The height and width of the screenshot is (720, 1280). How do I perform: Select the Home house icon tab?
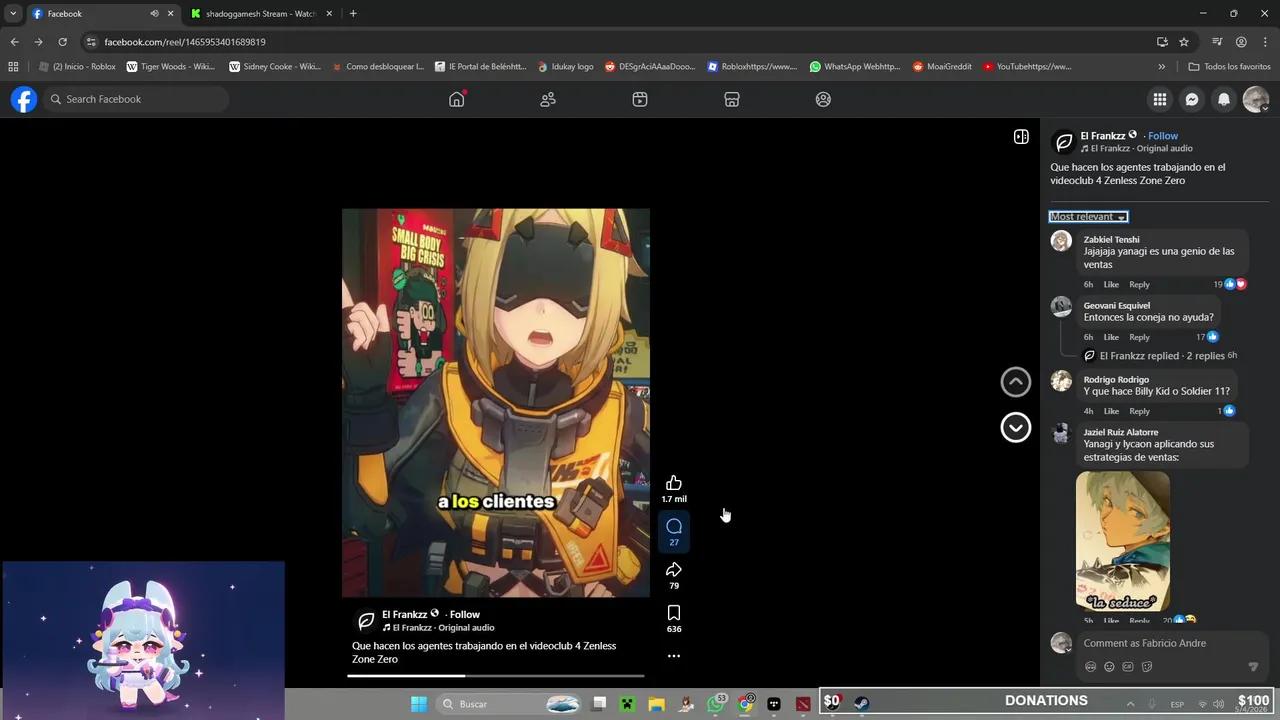456,99
